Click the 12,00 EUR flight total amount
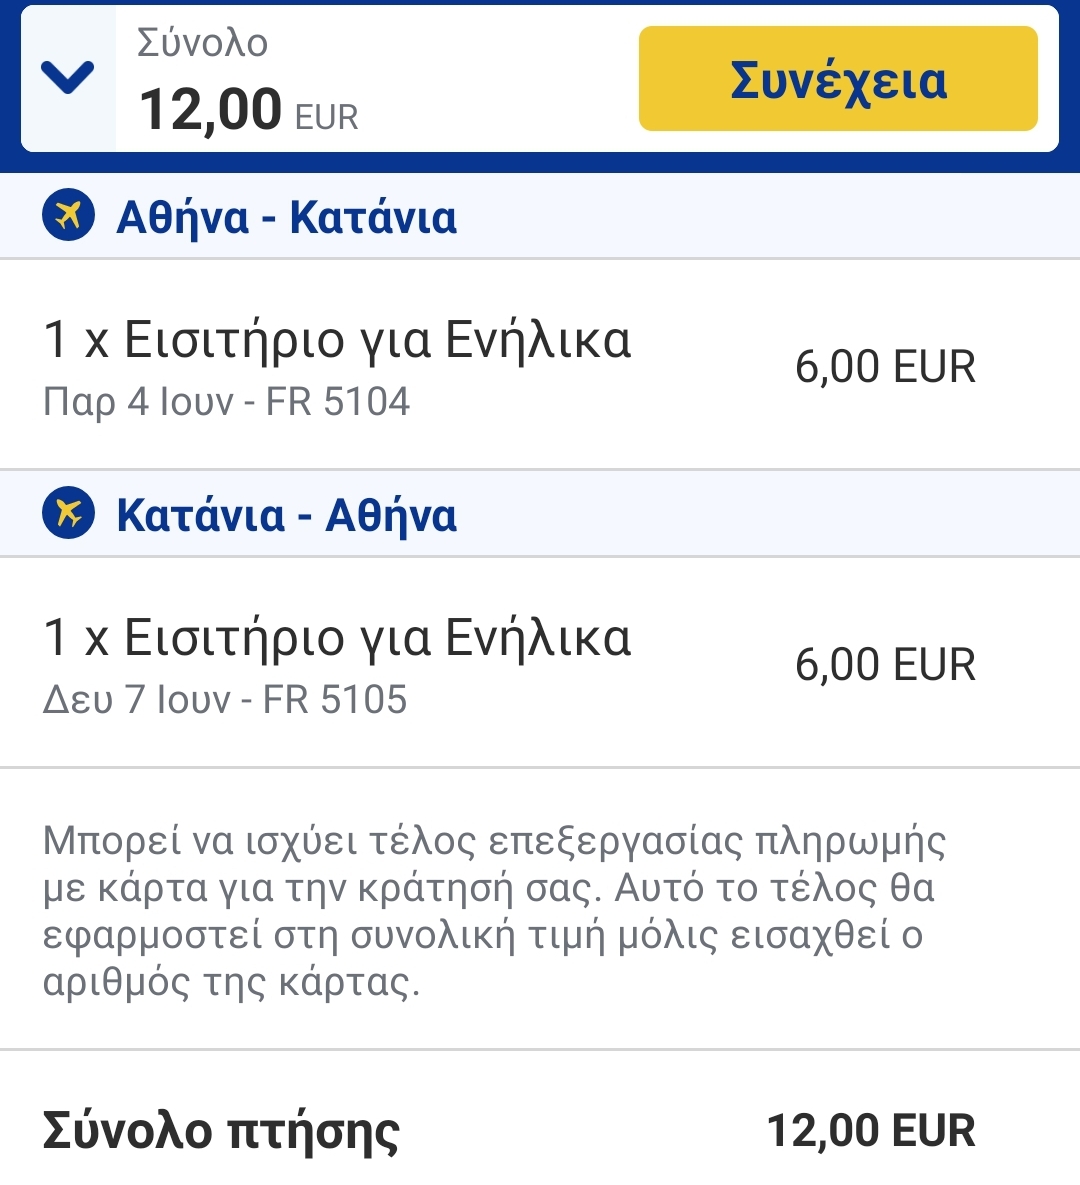This screenshot has height=1185, width=1080. [x=870, y=1131]
